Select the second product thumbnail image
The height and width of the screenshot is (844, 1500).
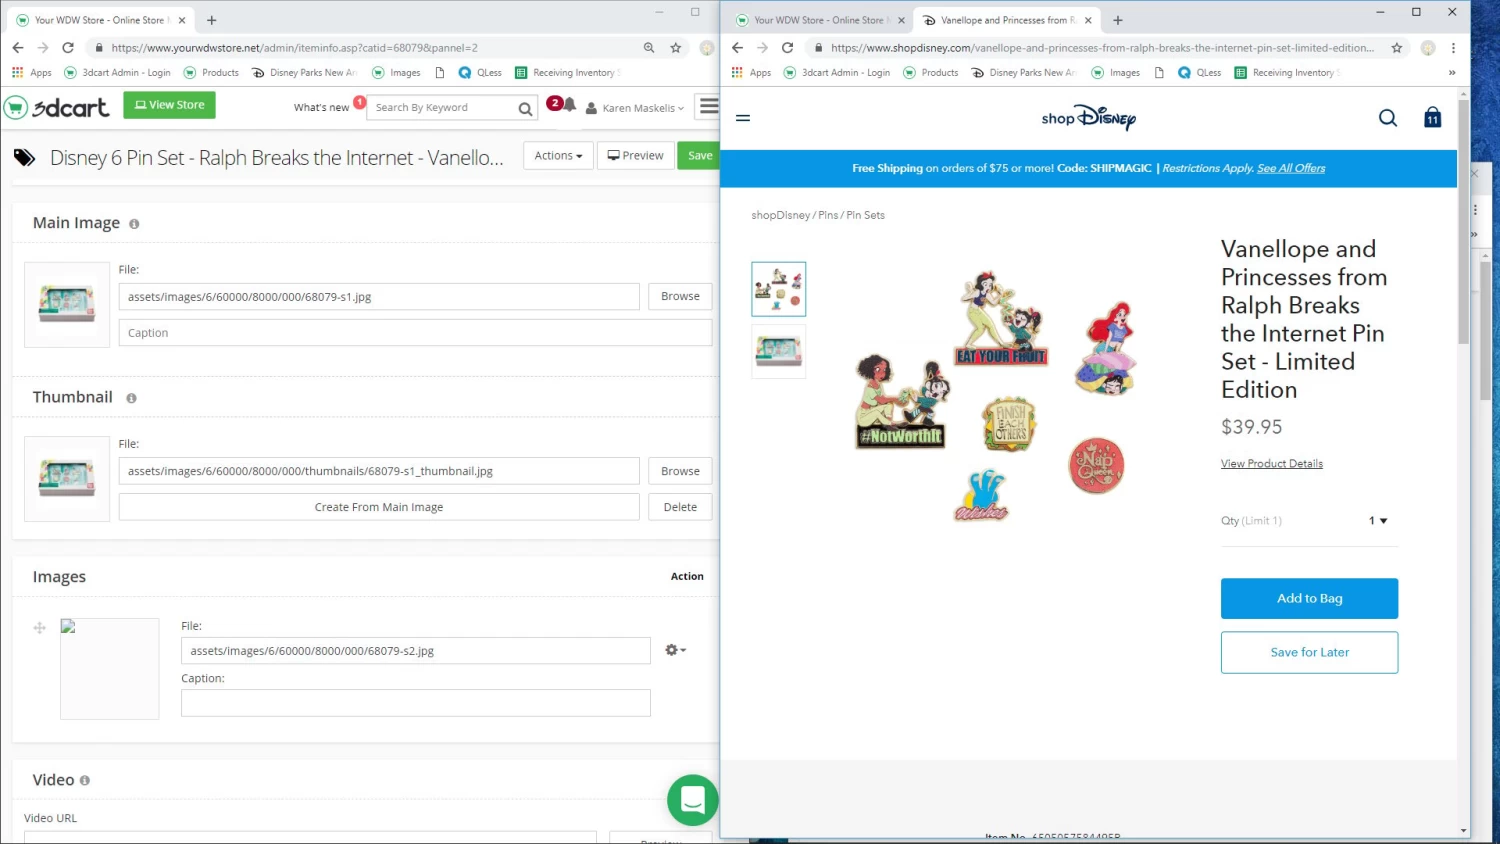tap(778, 351)
